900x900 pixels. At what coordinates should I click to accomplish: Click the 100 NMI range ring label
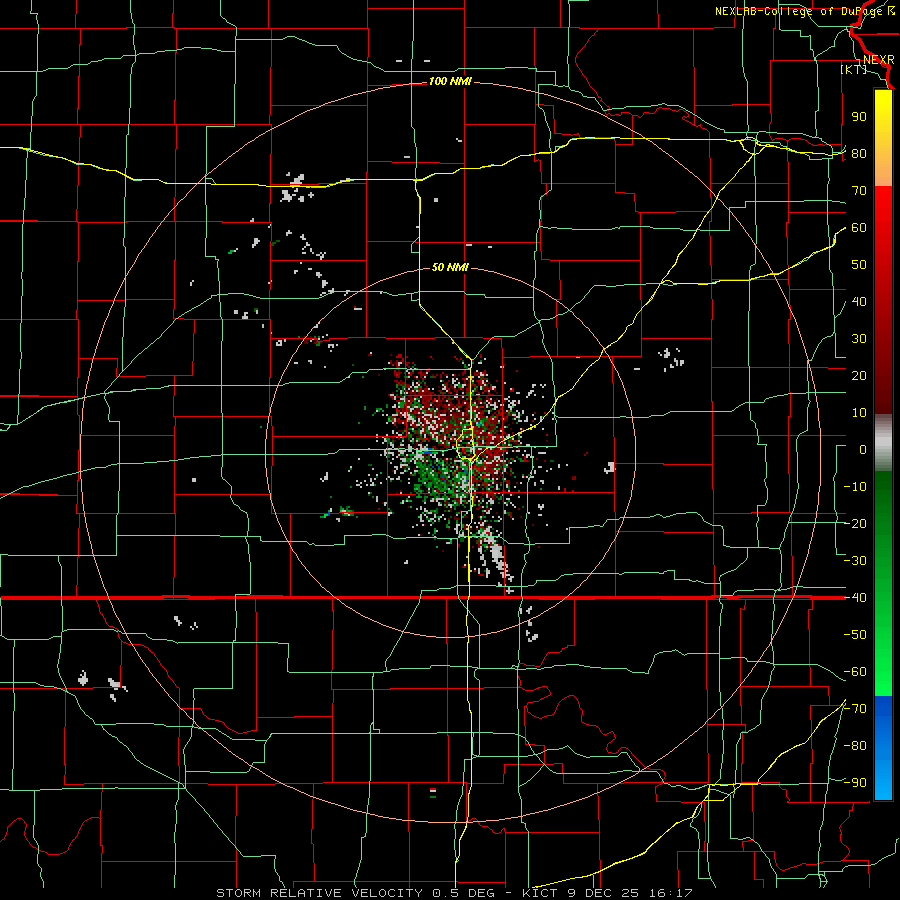[x=450, y=82]
